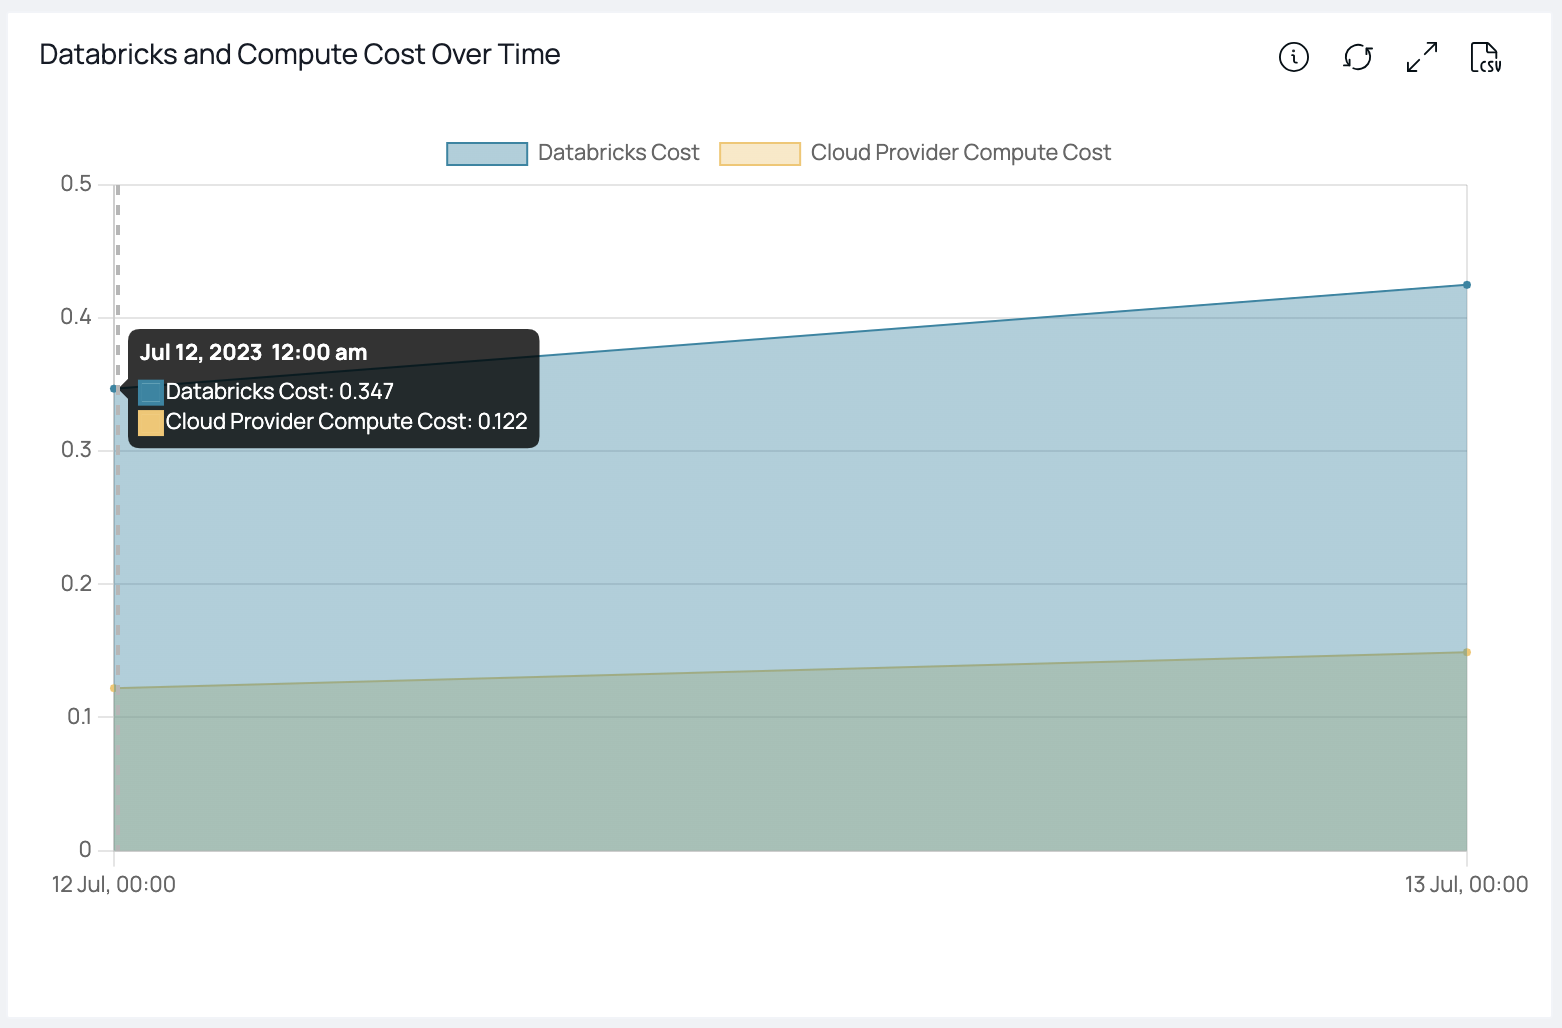
Task: Click the chart title text
Action: (x=299, y=54)
